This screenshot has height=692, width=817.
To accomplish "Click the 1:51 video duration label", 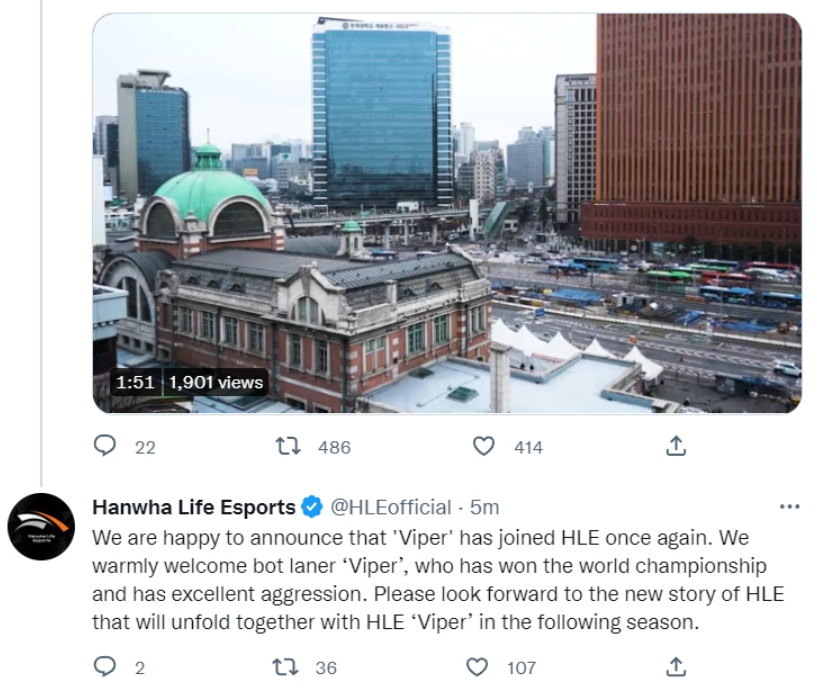I will point(135,382).
